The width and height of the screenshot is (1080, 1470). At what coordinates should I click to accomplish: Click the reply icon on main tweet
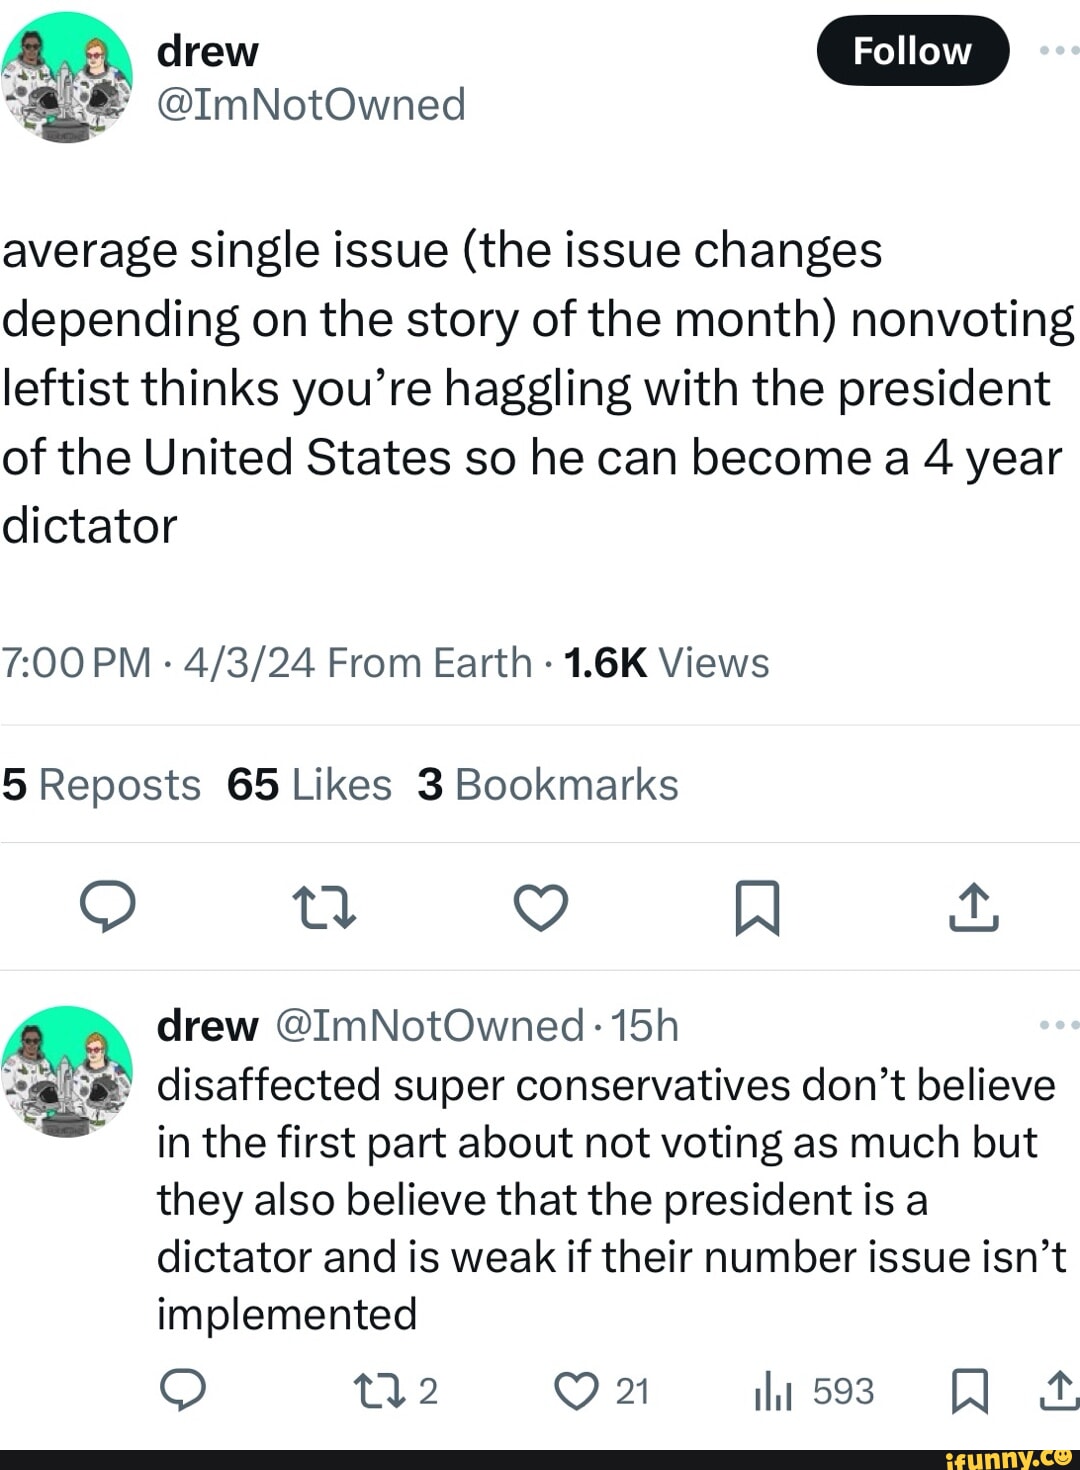[108, 908]
